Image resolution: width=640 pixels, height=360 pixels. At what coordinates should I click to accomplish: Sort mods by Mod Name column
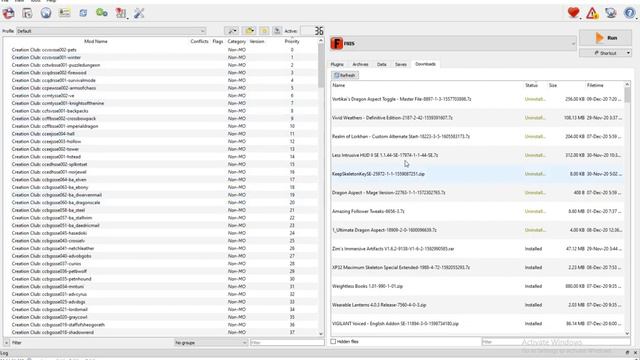[96, 41]
